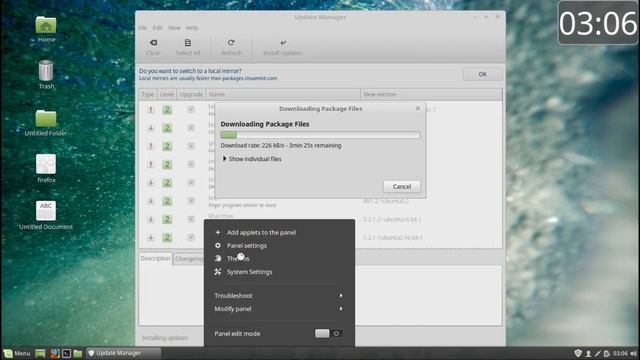
Task: Expand the Troubleshoot submenu
Action: point(278,296)
